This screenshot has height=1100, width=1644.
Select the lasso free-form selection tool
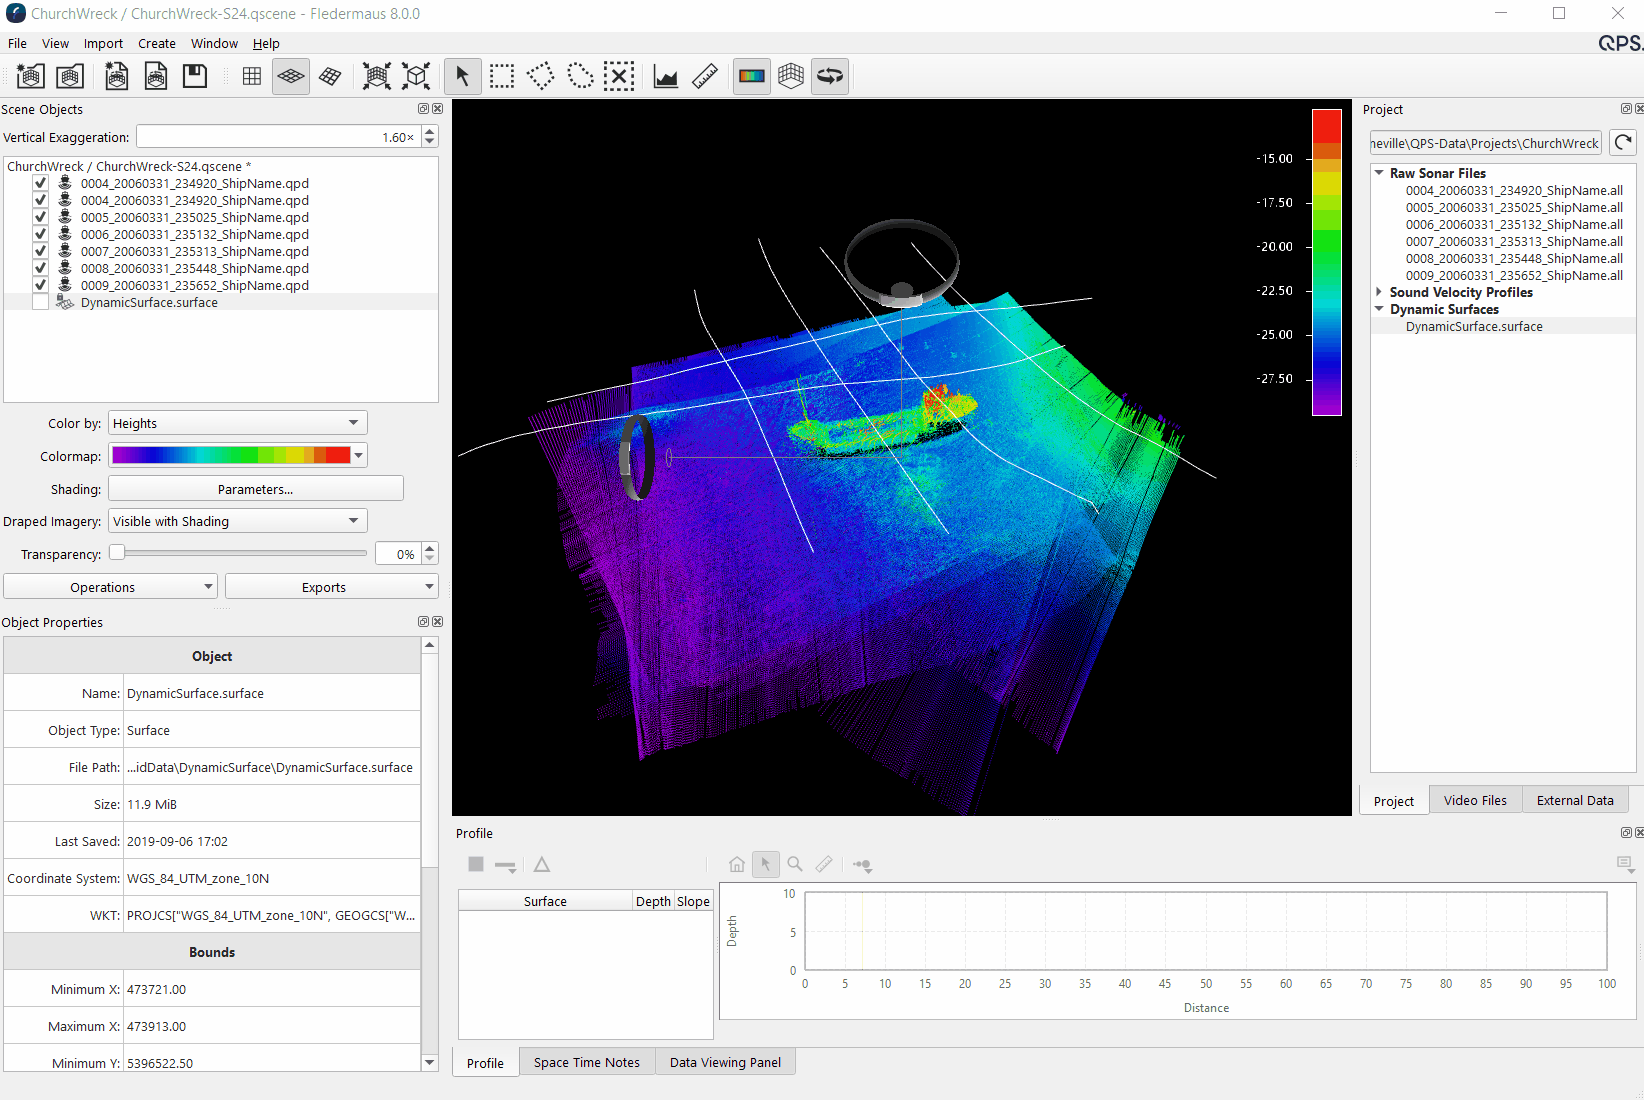point(580,76)
